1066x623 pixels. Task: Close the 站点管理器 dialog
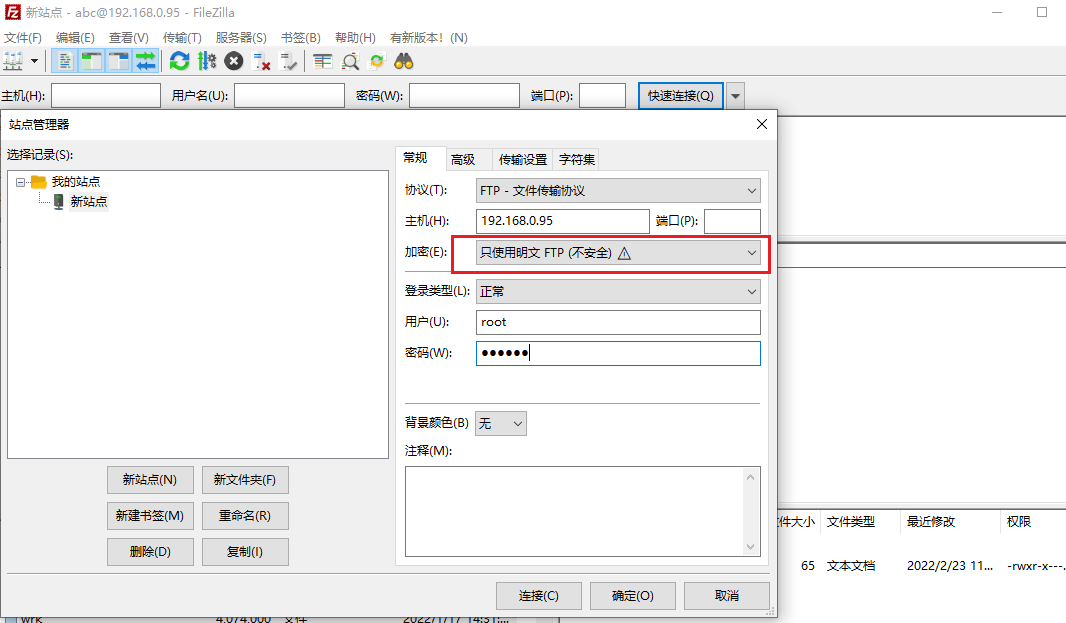coord(761,124)
